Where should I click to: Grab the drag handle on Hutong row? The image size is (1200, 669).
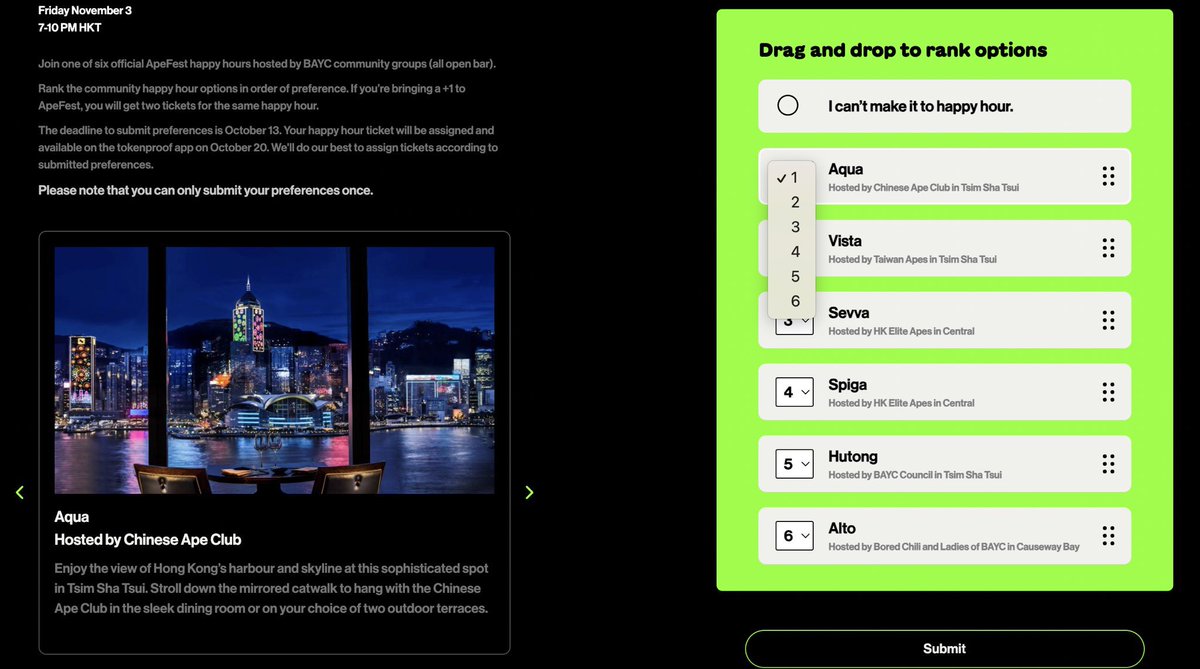(x=1108, y=464)
